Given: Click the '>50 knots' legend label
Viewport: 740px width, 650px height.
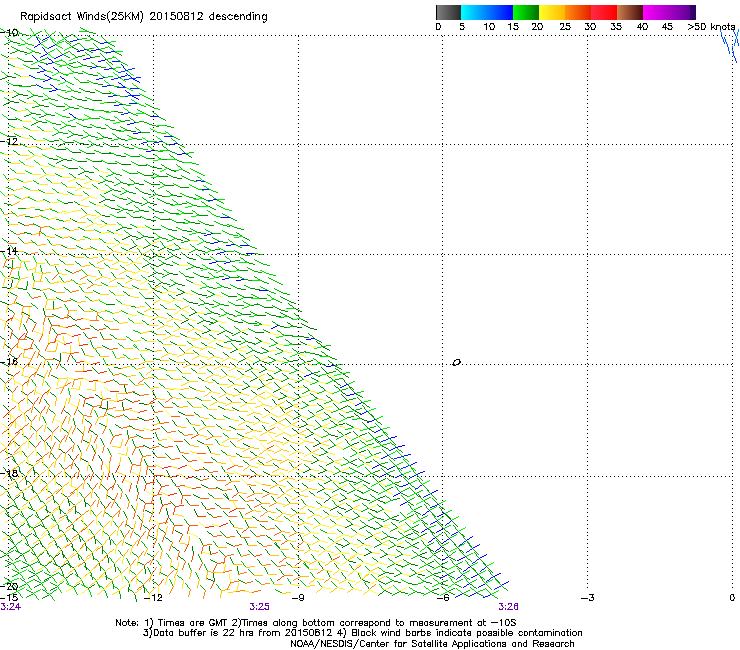Looking at the screenshot, I should point(711,27).
